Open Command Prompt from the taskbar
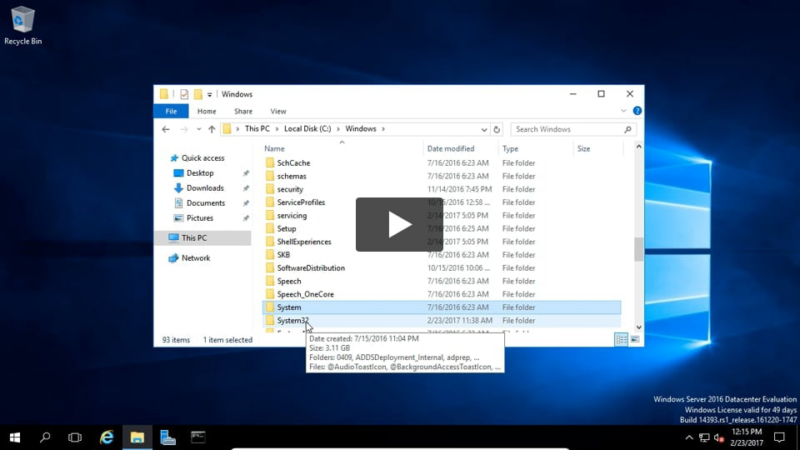This screenshot has width=800, height=450. point(198,437)
